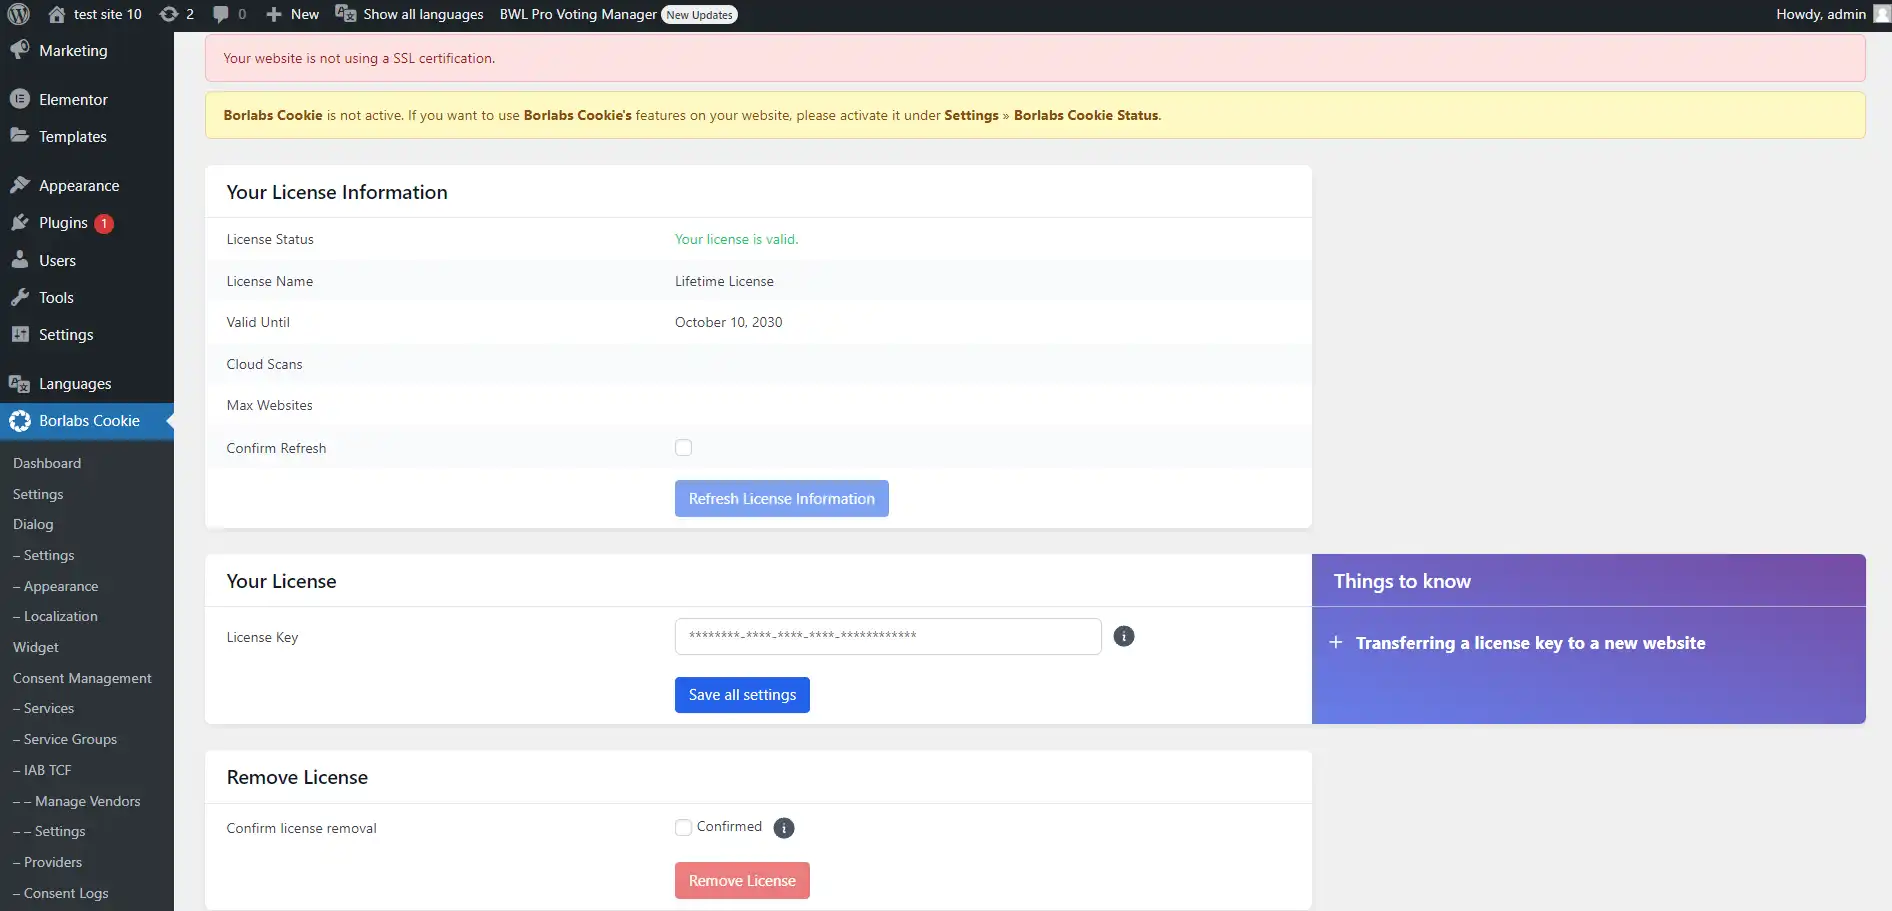This screenshot has width=1892, height=911.
Task: Click the Borlabs Cookie icon
Action: 20,421
